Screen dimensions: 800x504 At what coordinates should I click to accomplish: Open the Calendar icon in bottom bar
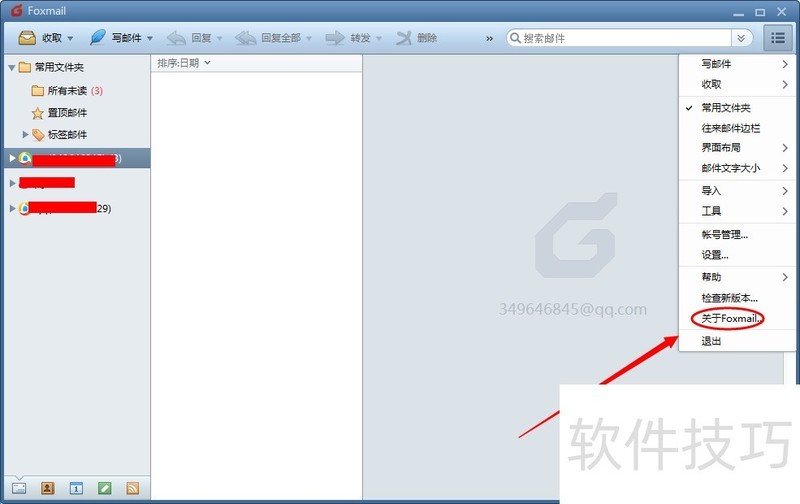tap(75, 488)
